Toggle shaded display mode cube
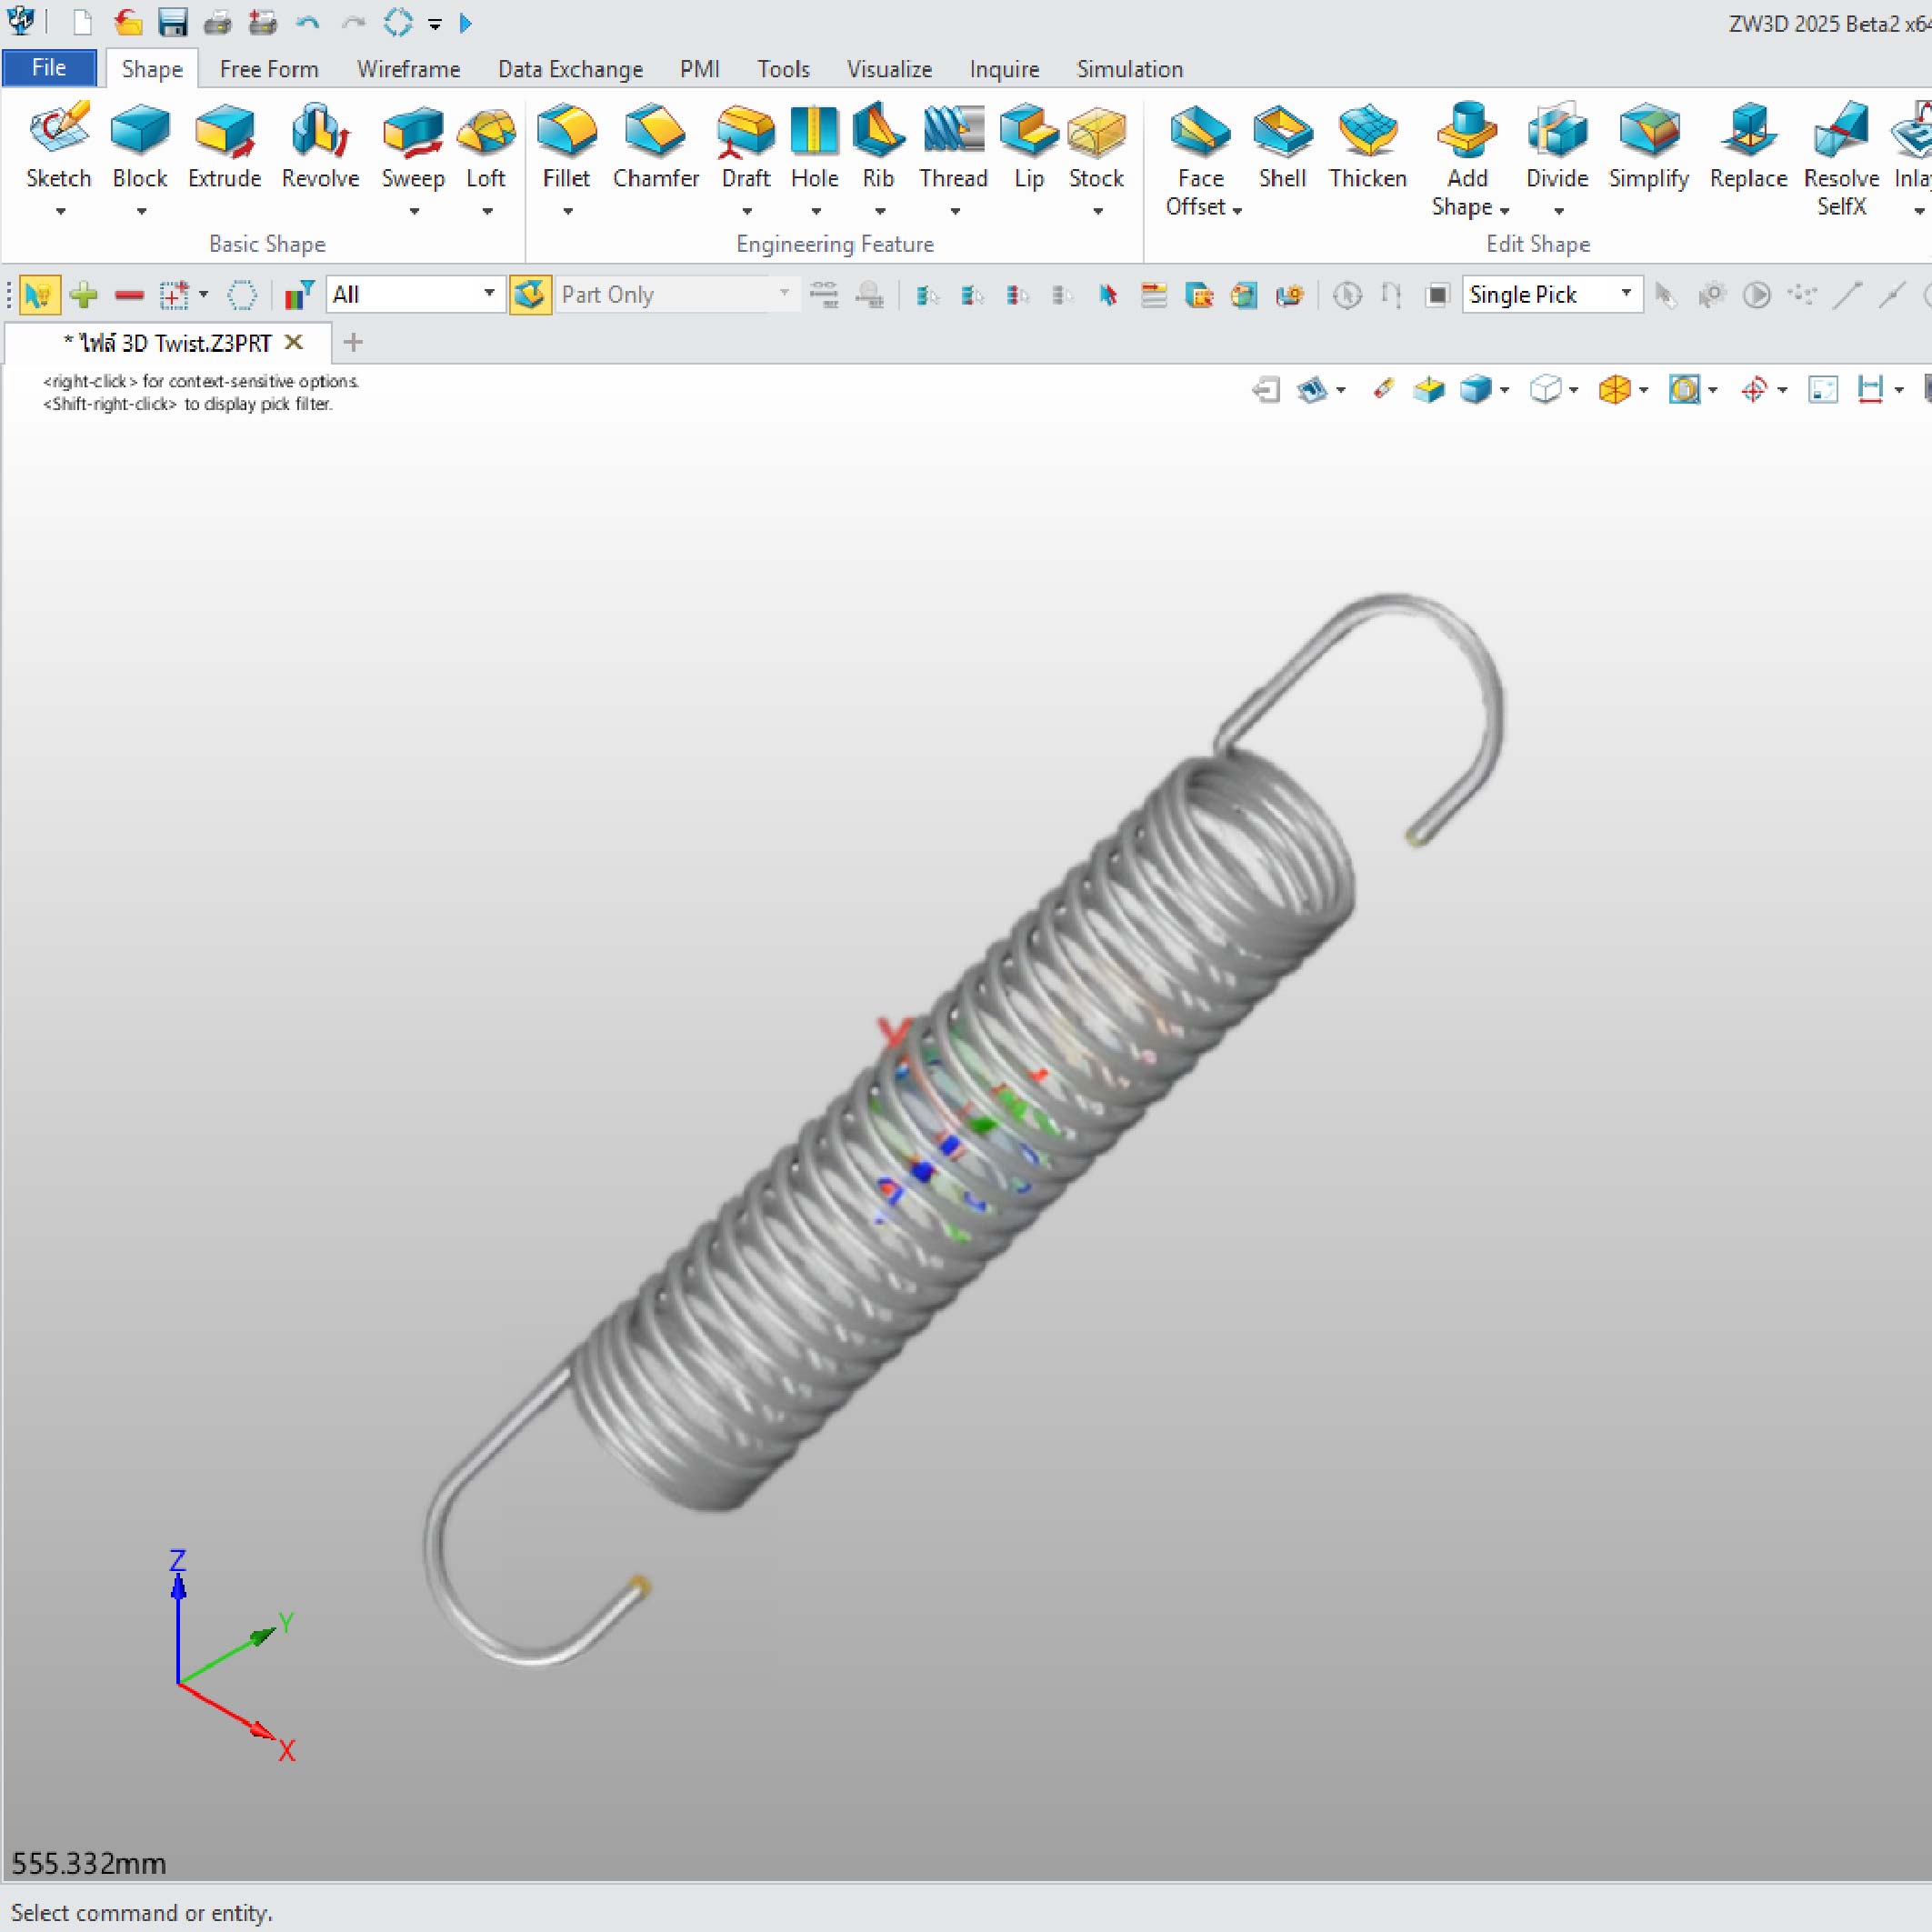Image resolution: width=1932 pixels, height=1932 pixels. point(1476,389)
